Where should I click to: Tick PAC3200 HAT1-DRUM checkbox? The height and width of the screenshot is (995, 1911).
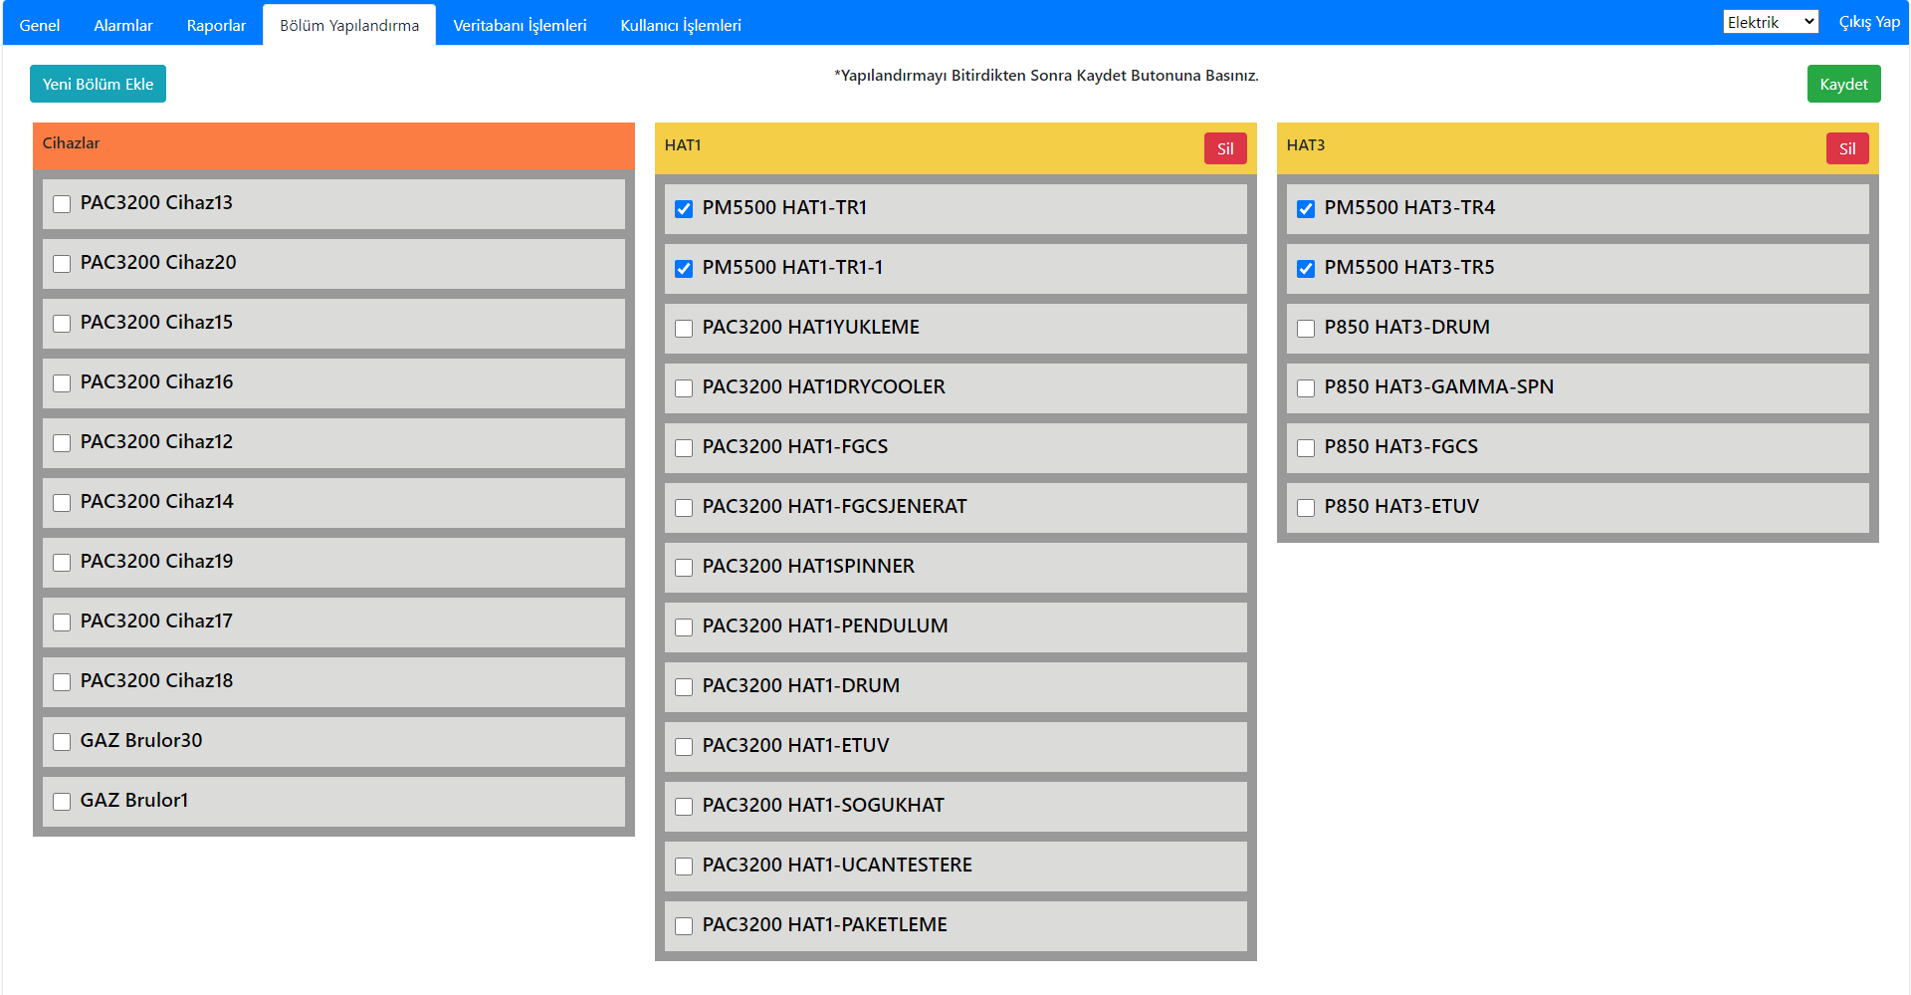[x=684, y=687]
